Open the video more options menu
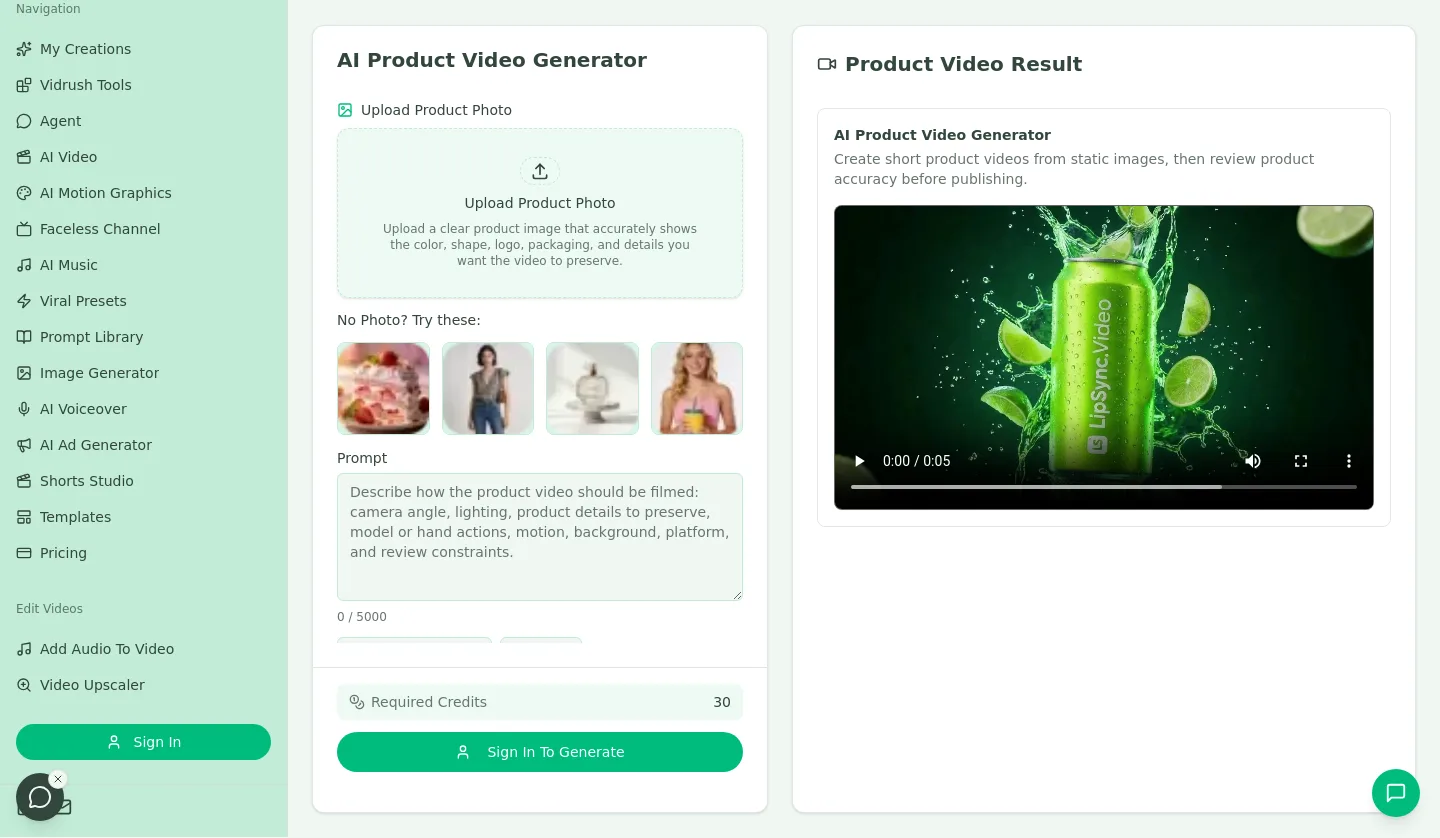This screenshot has height=838, width=1440. click(1349, 461)
